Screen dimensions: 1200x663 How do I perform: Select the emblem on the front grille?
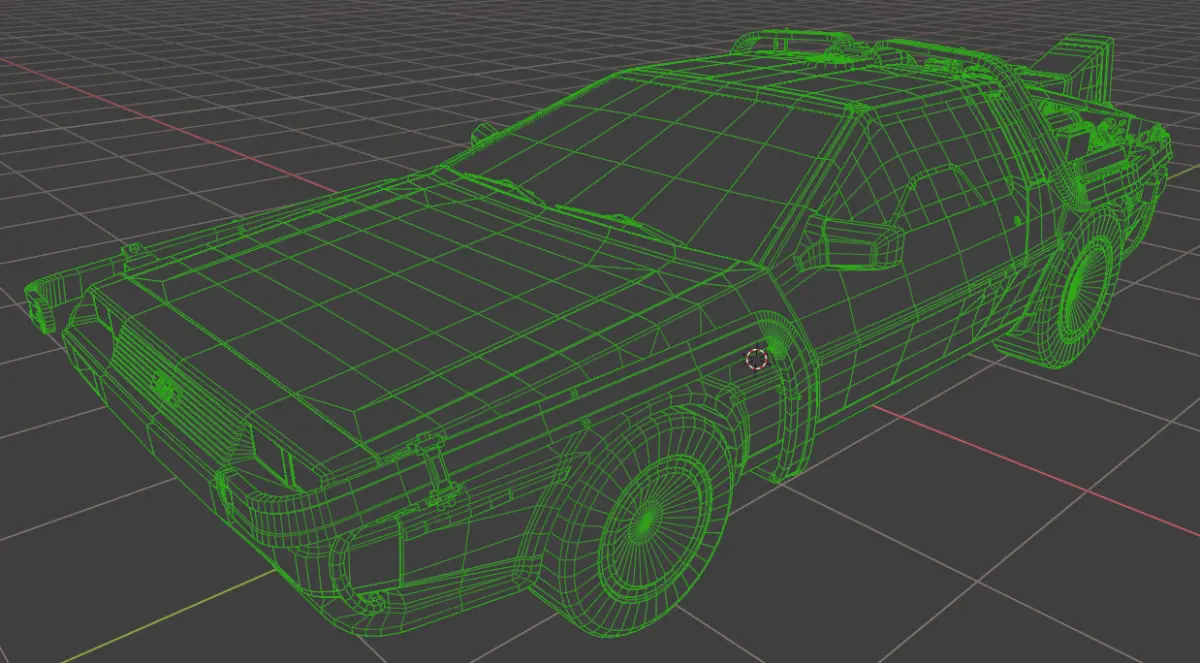click(164, 388)
